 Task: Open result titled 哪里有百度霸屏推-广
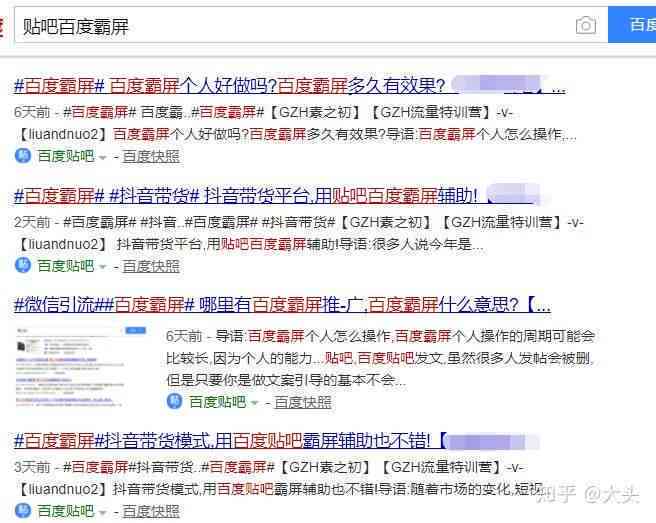point(282,305)
